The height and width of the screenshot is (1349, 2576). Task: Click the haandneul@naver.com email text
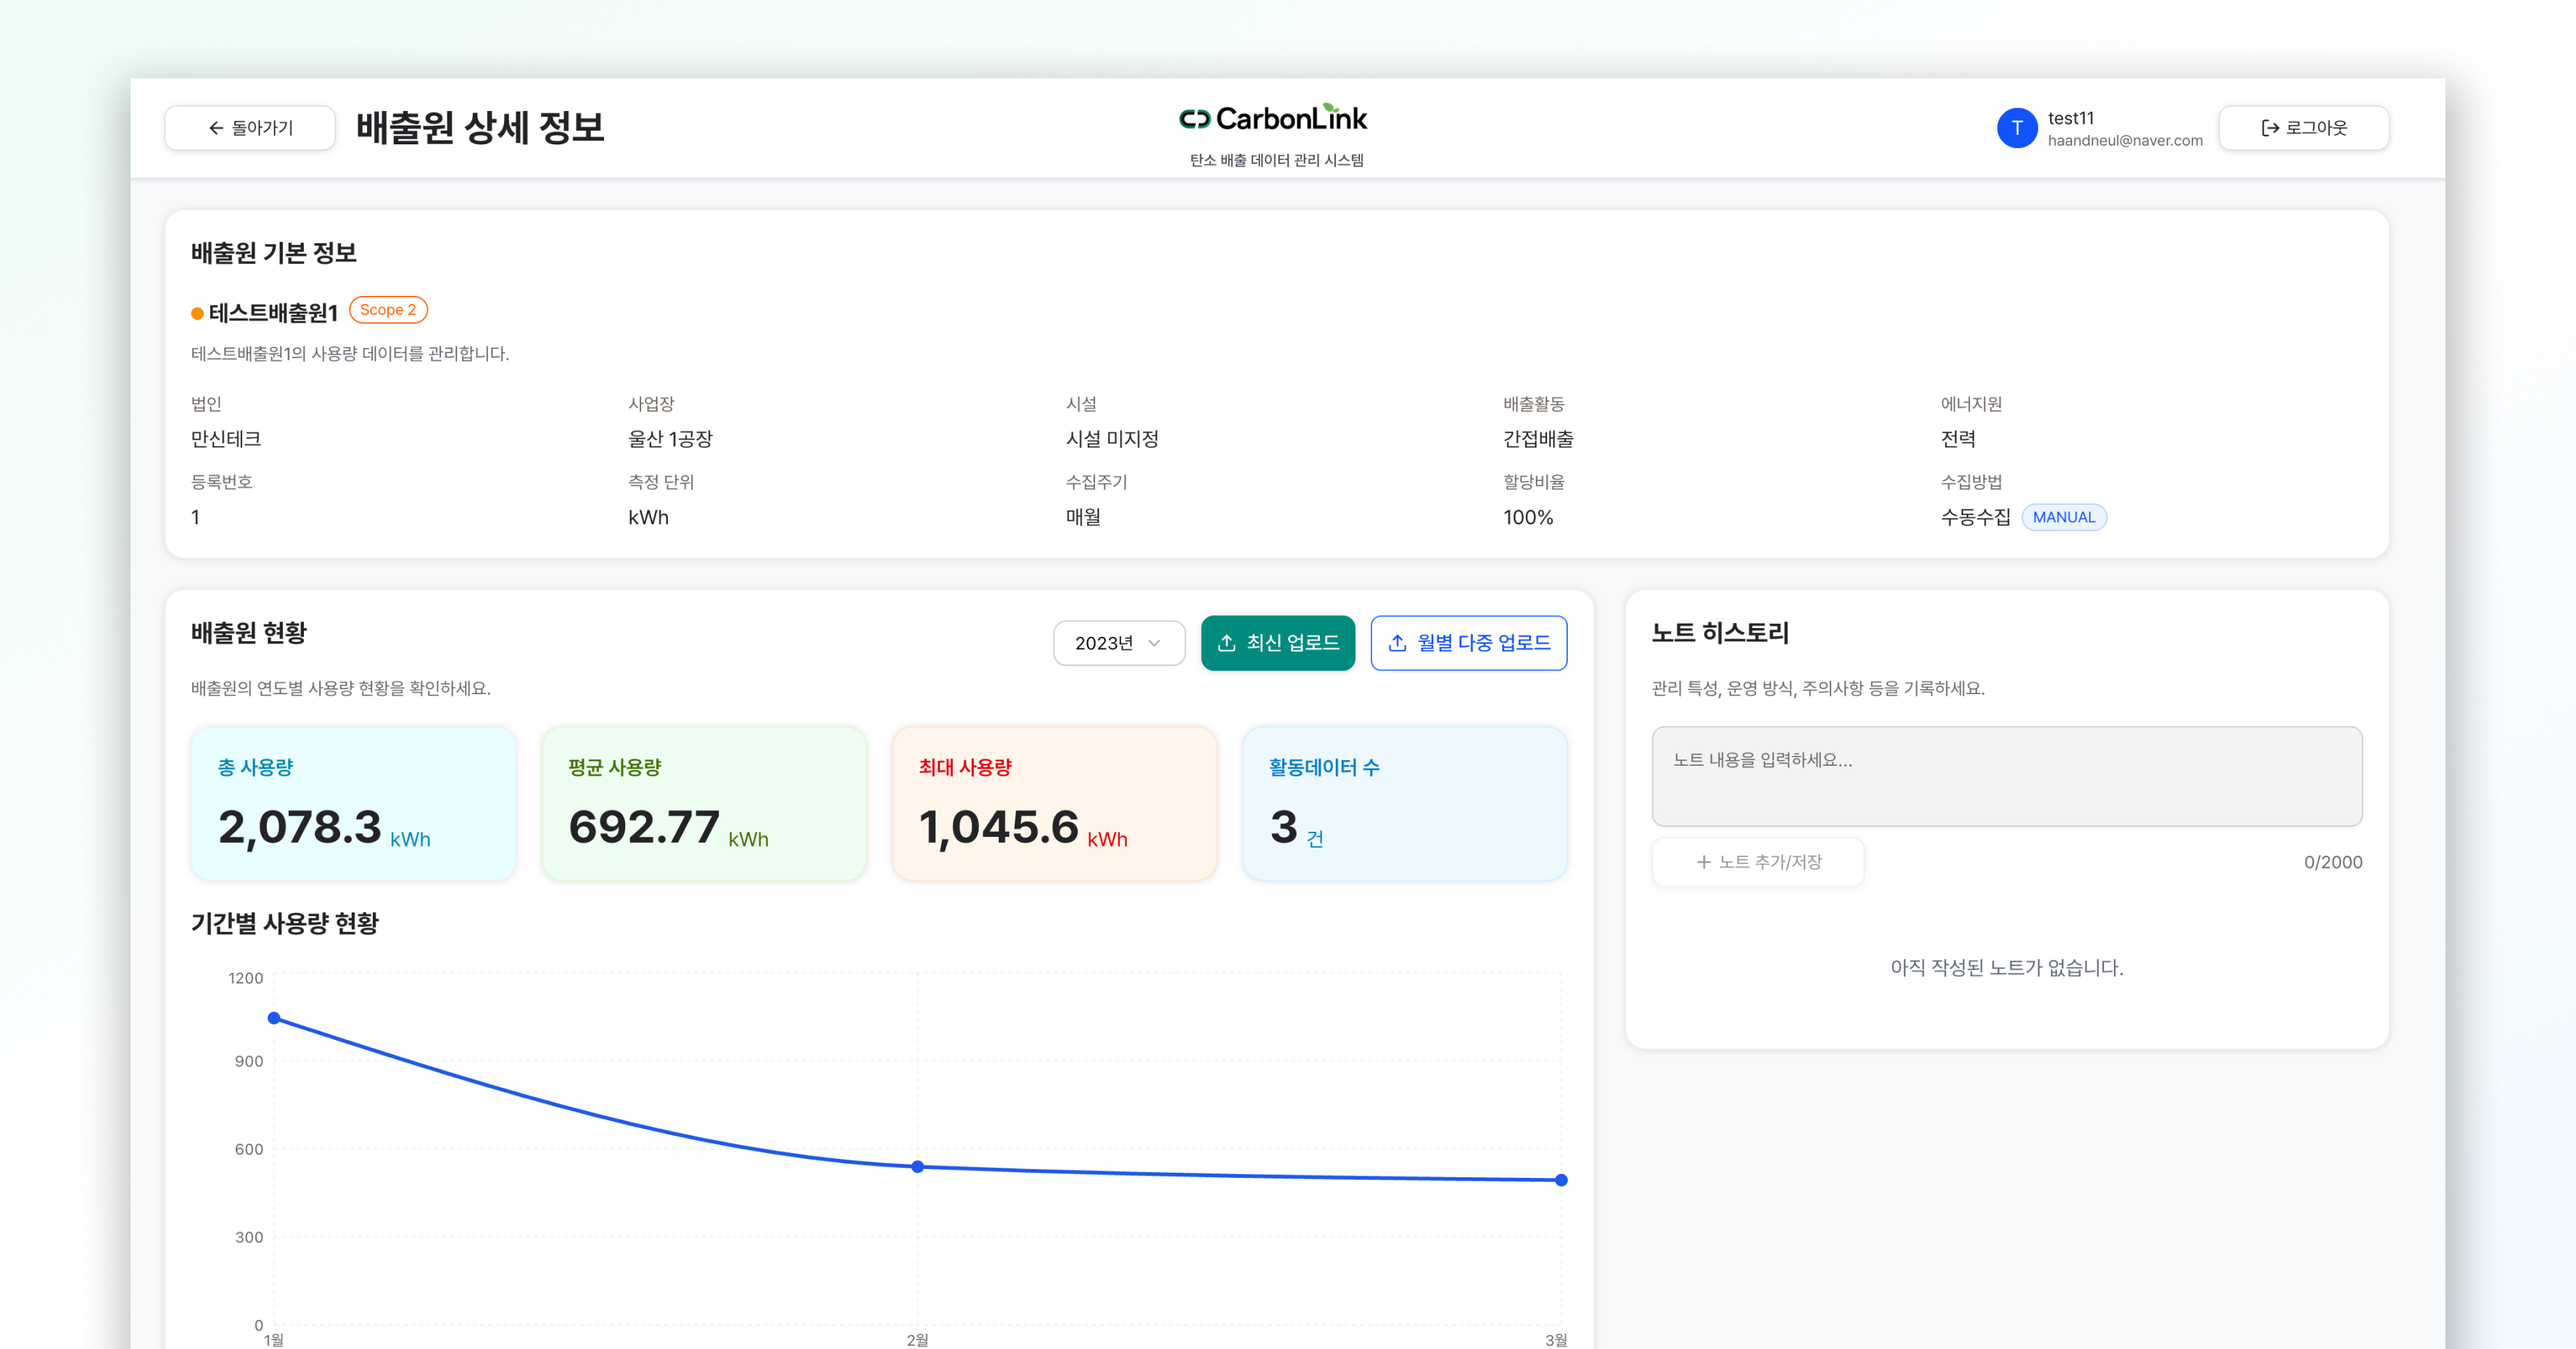[2125, 141]
